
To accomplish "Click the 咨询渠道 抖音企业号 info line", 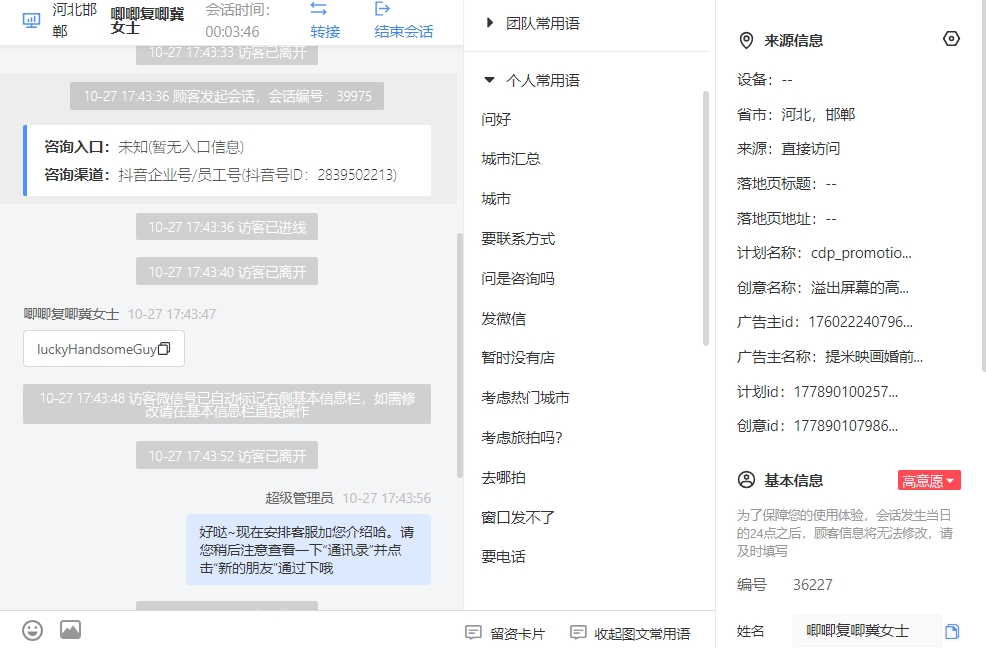I will click(221, 174).
